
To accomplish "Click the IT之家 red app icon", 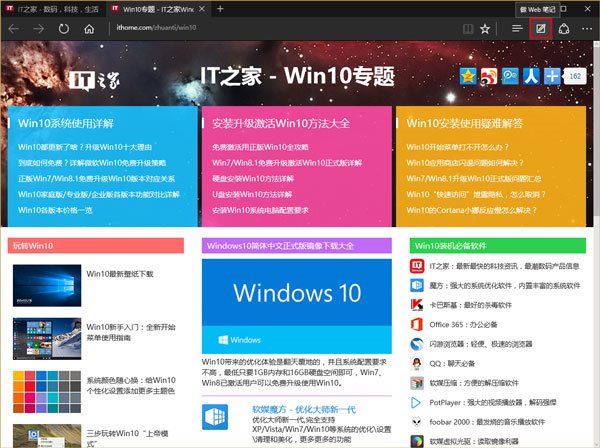I will tap(417, 266).
